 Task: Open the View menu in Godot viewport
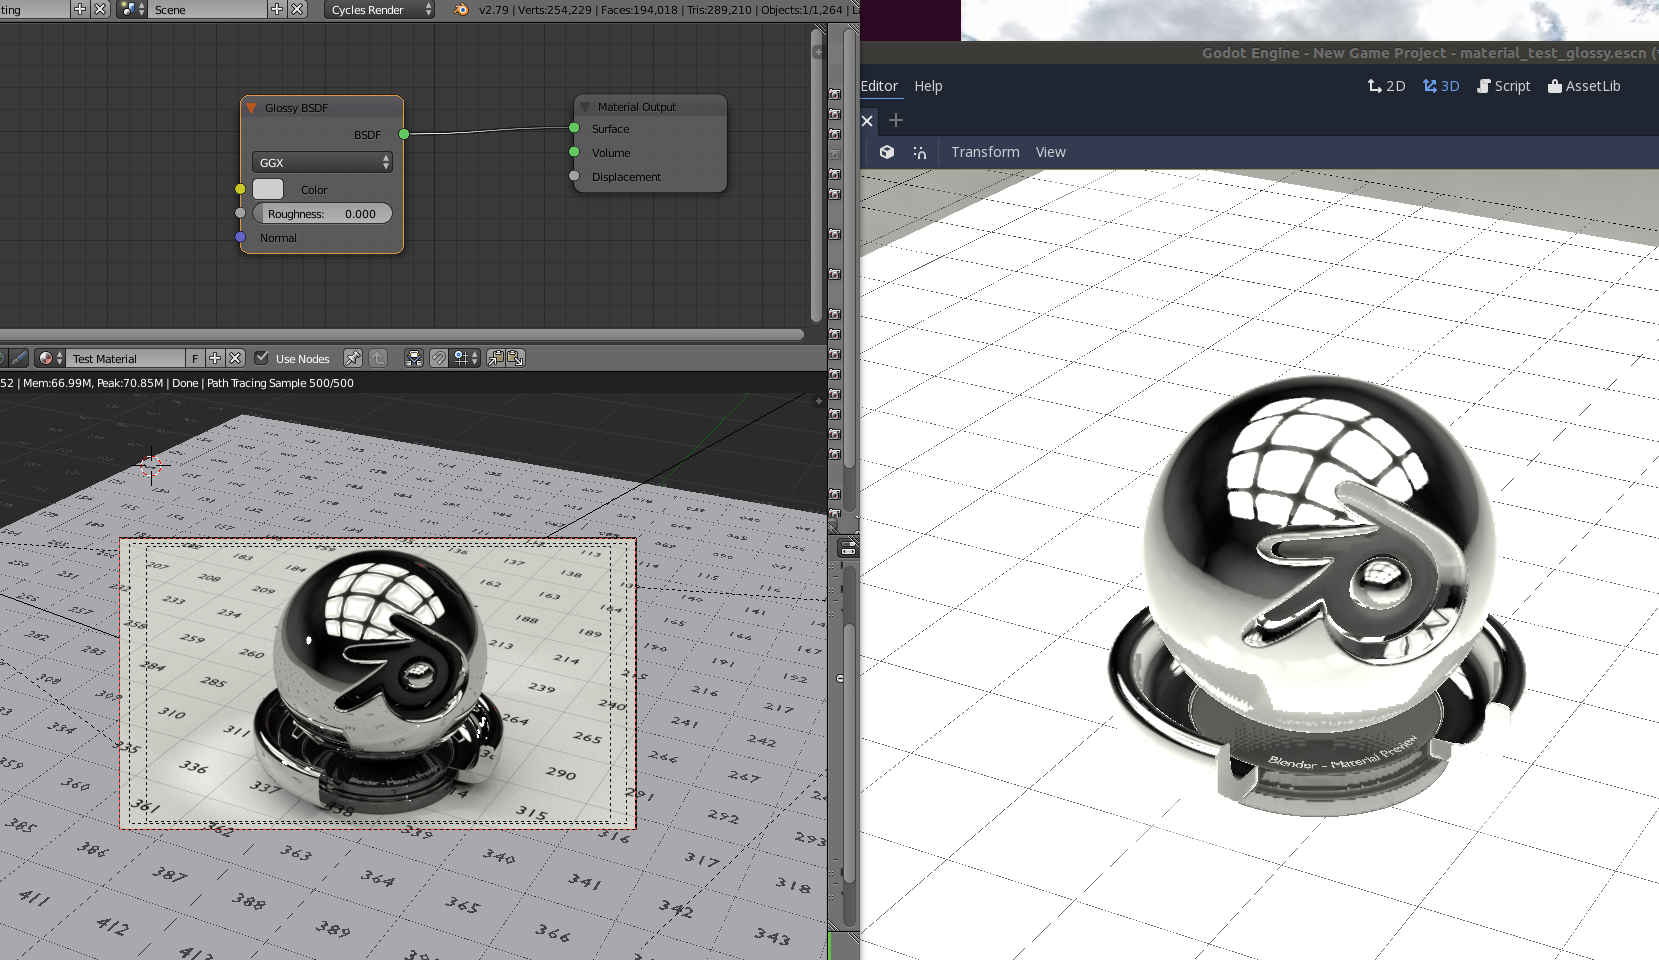pyautogui.click(x=1050, y=152)
